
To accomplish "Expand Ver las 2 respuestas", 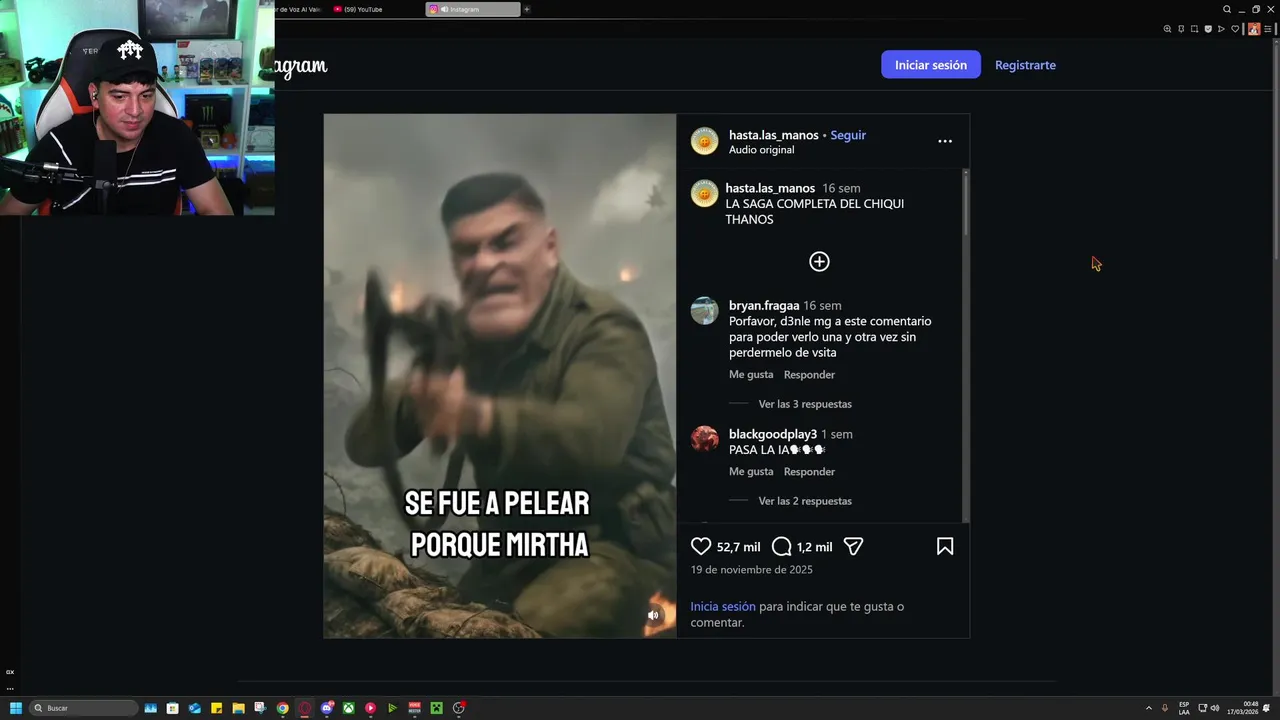I will click(x=805, y=501).
